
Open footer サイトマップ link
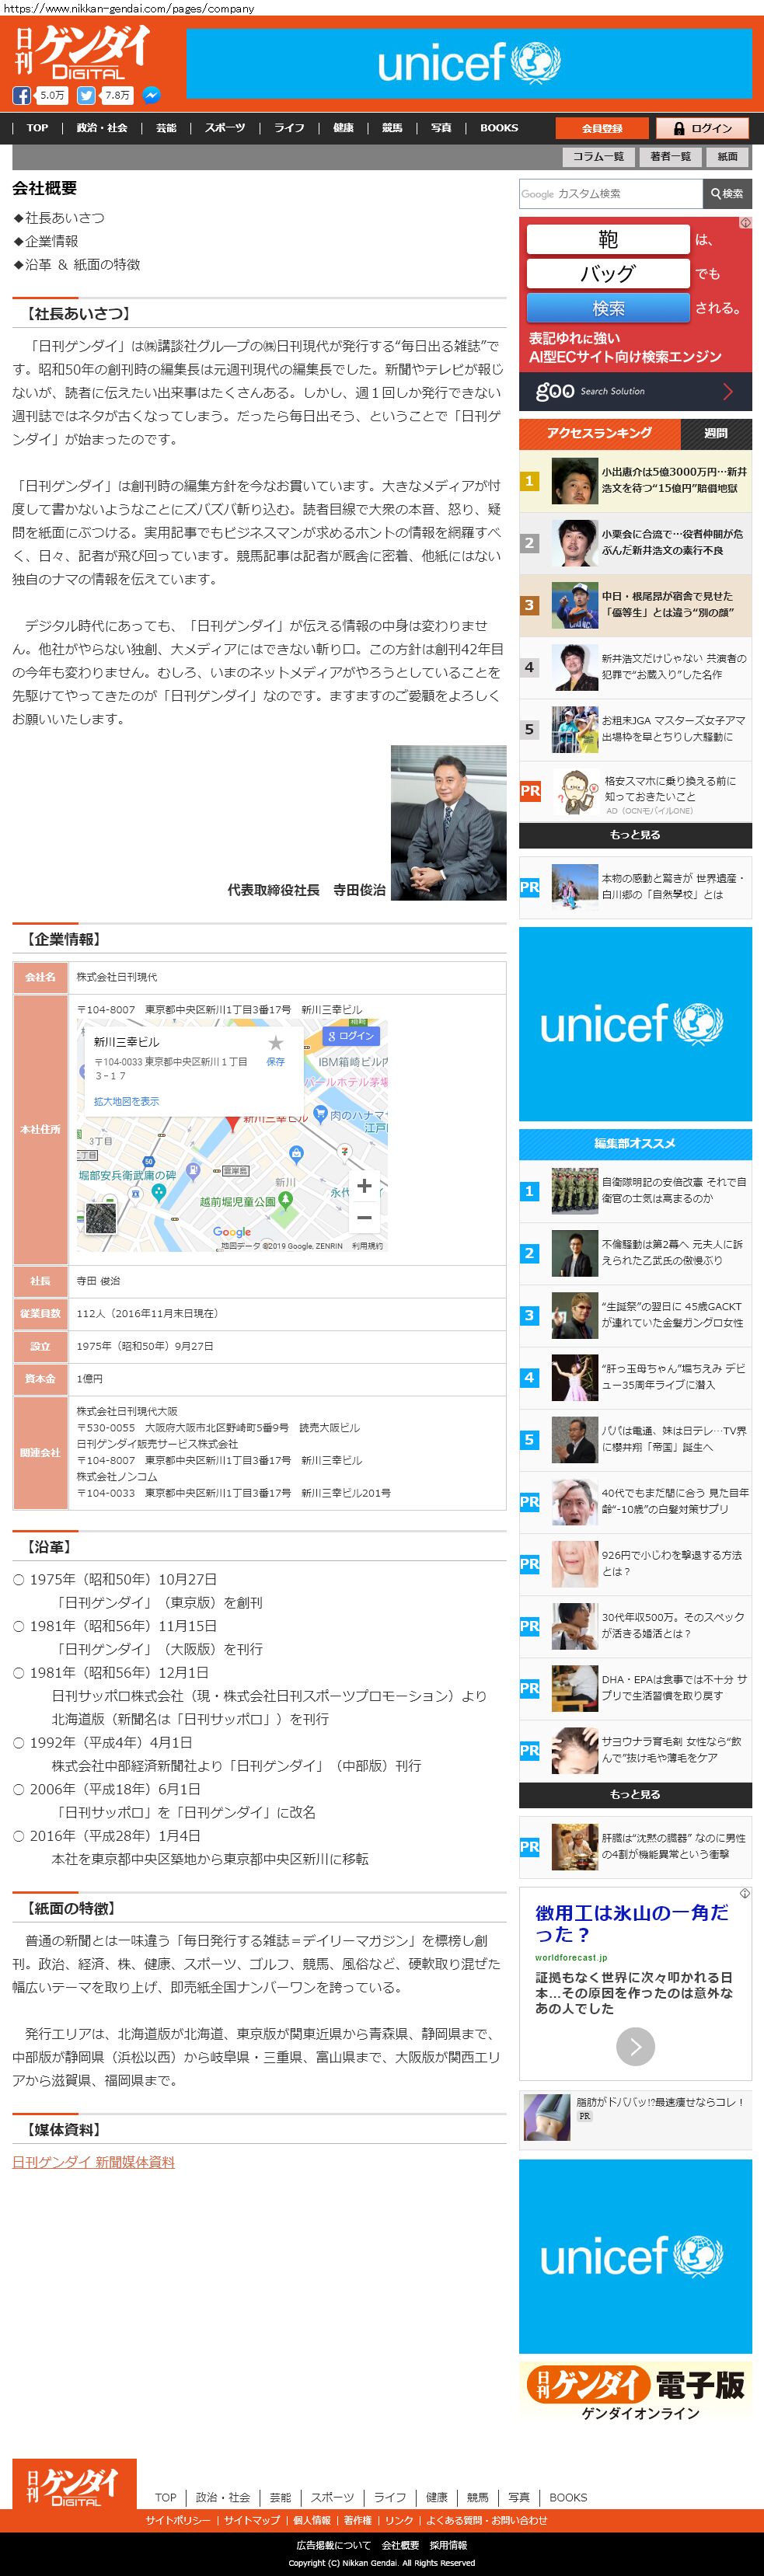pyautogui.click(x=252, y=2521)
